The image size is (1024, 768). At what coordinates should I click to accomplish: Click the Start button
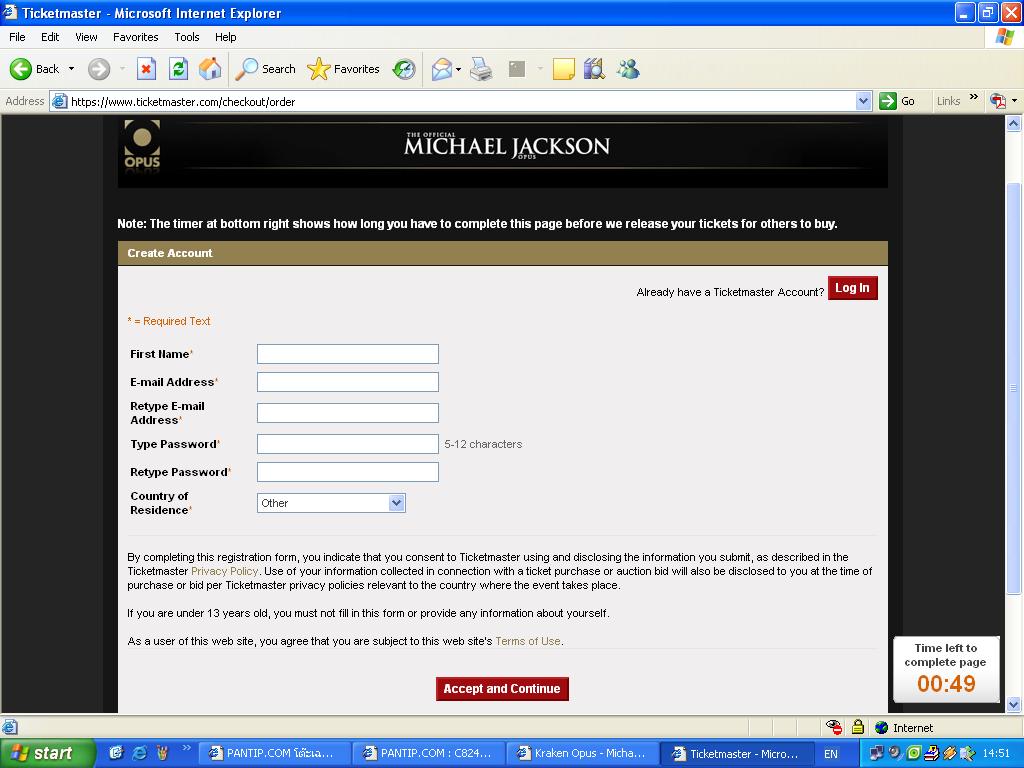pos(47,753)
